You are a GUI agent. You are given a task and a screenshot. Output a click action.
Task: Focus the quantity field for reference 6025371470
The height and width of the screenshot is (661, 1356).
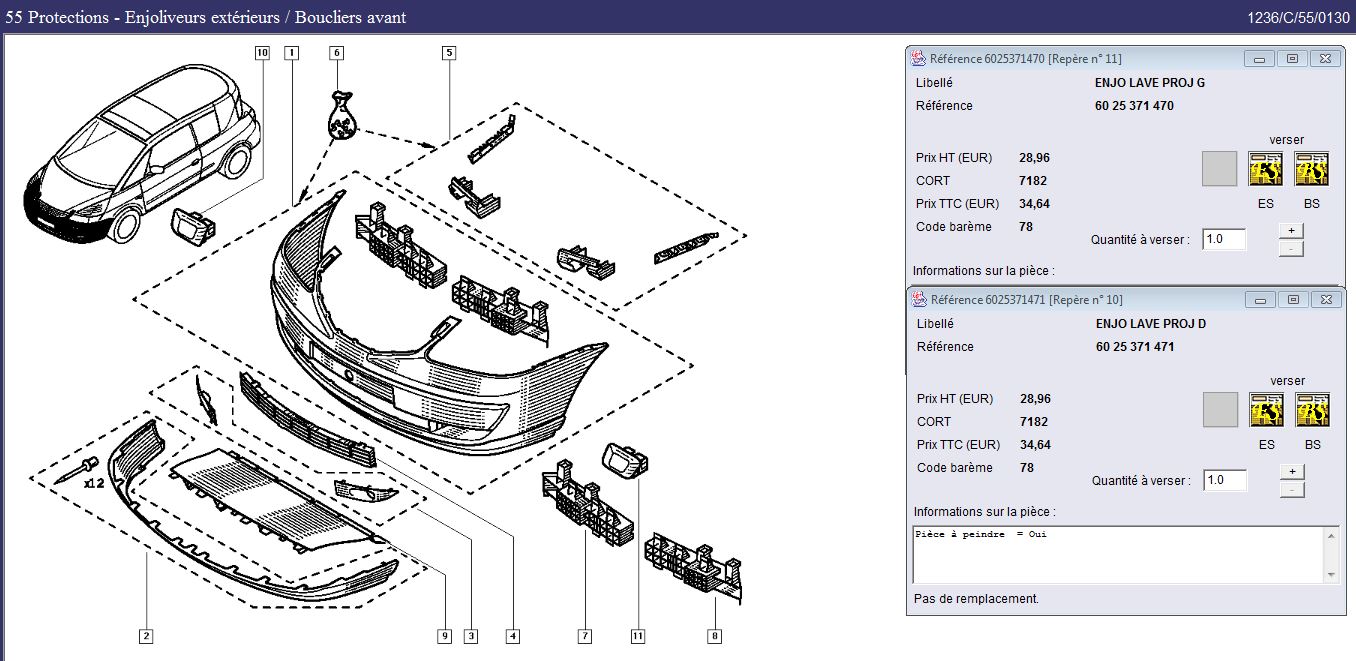tap(1225, 239)
